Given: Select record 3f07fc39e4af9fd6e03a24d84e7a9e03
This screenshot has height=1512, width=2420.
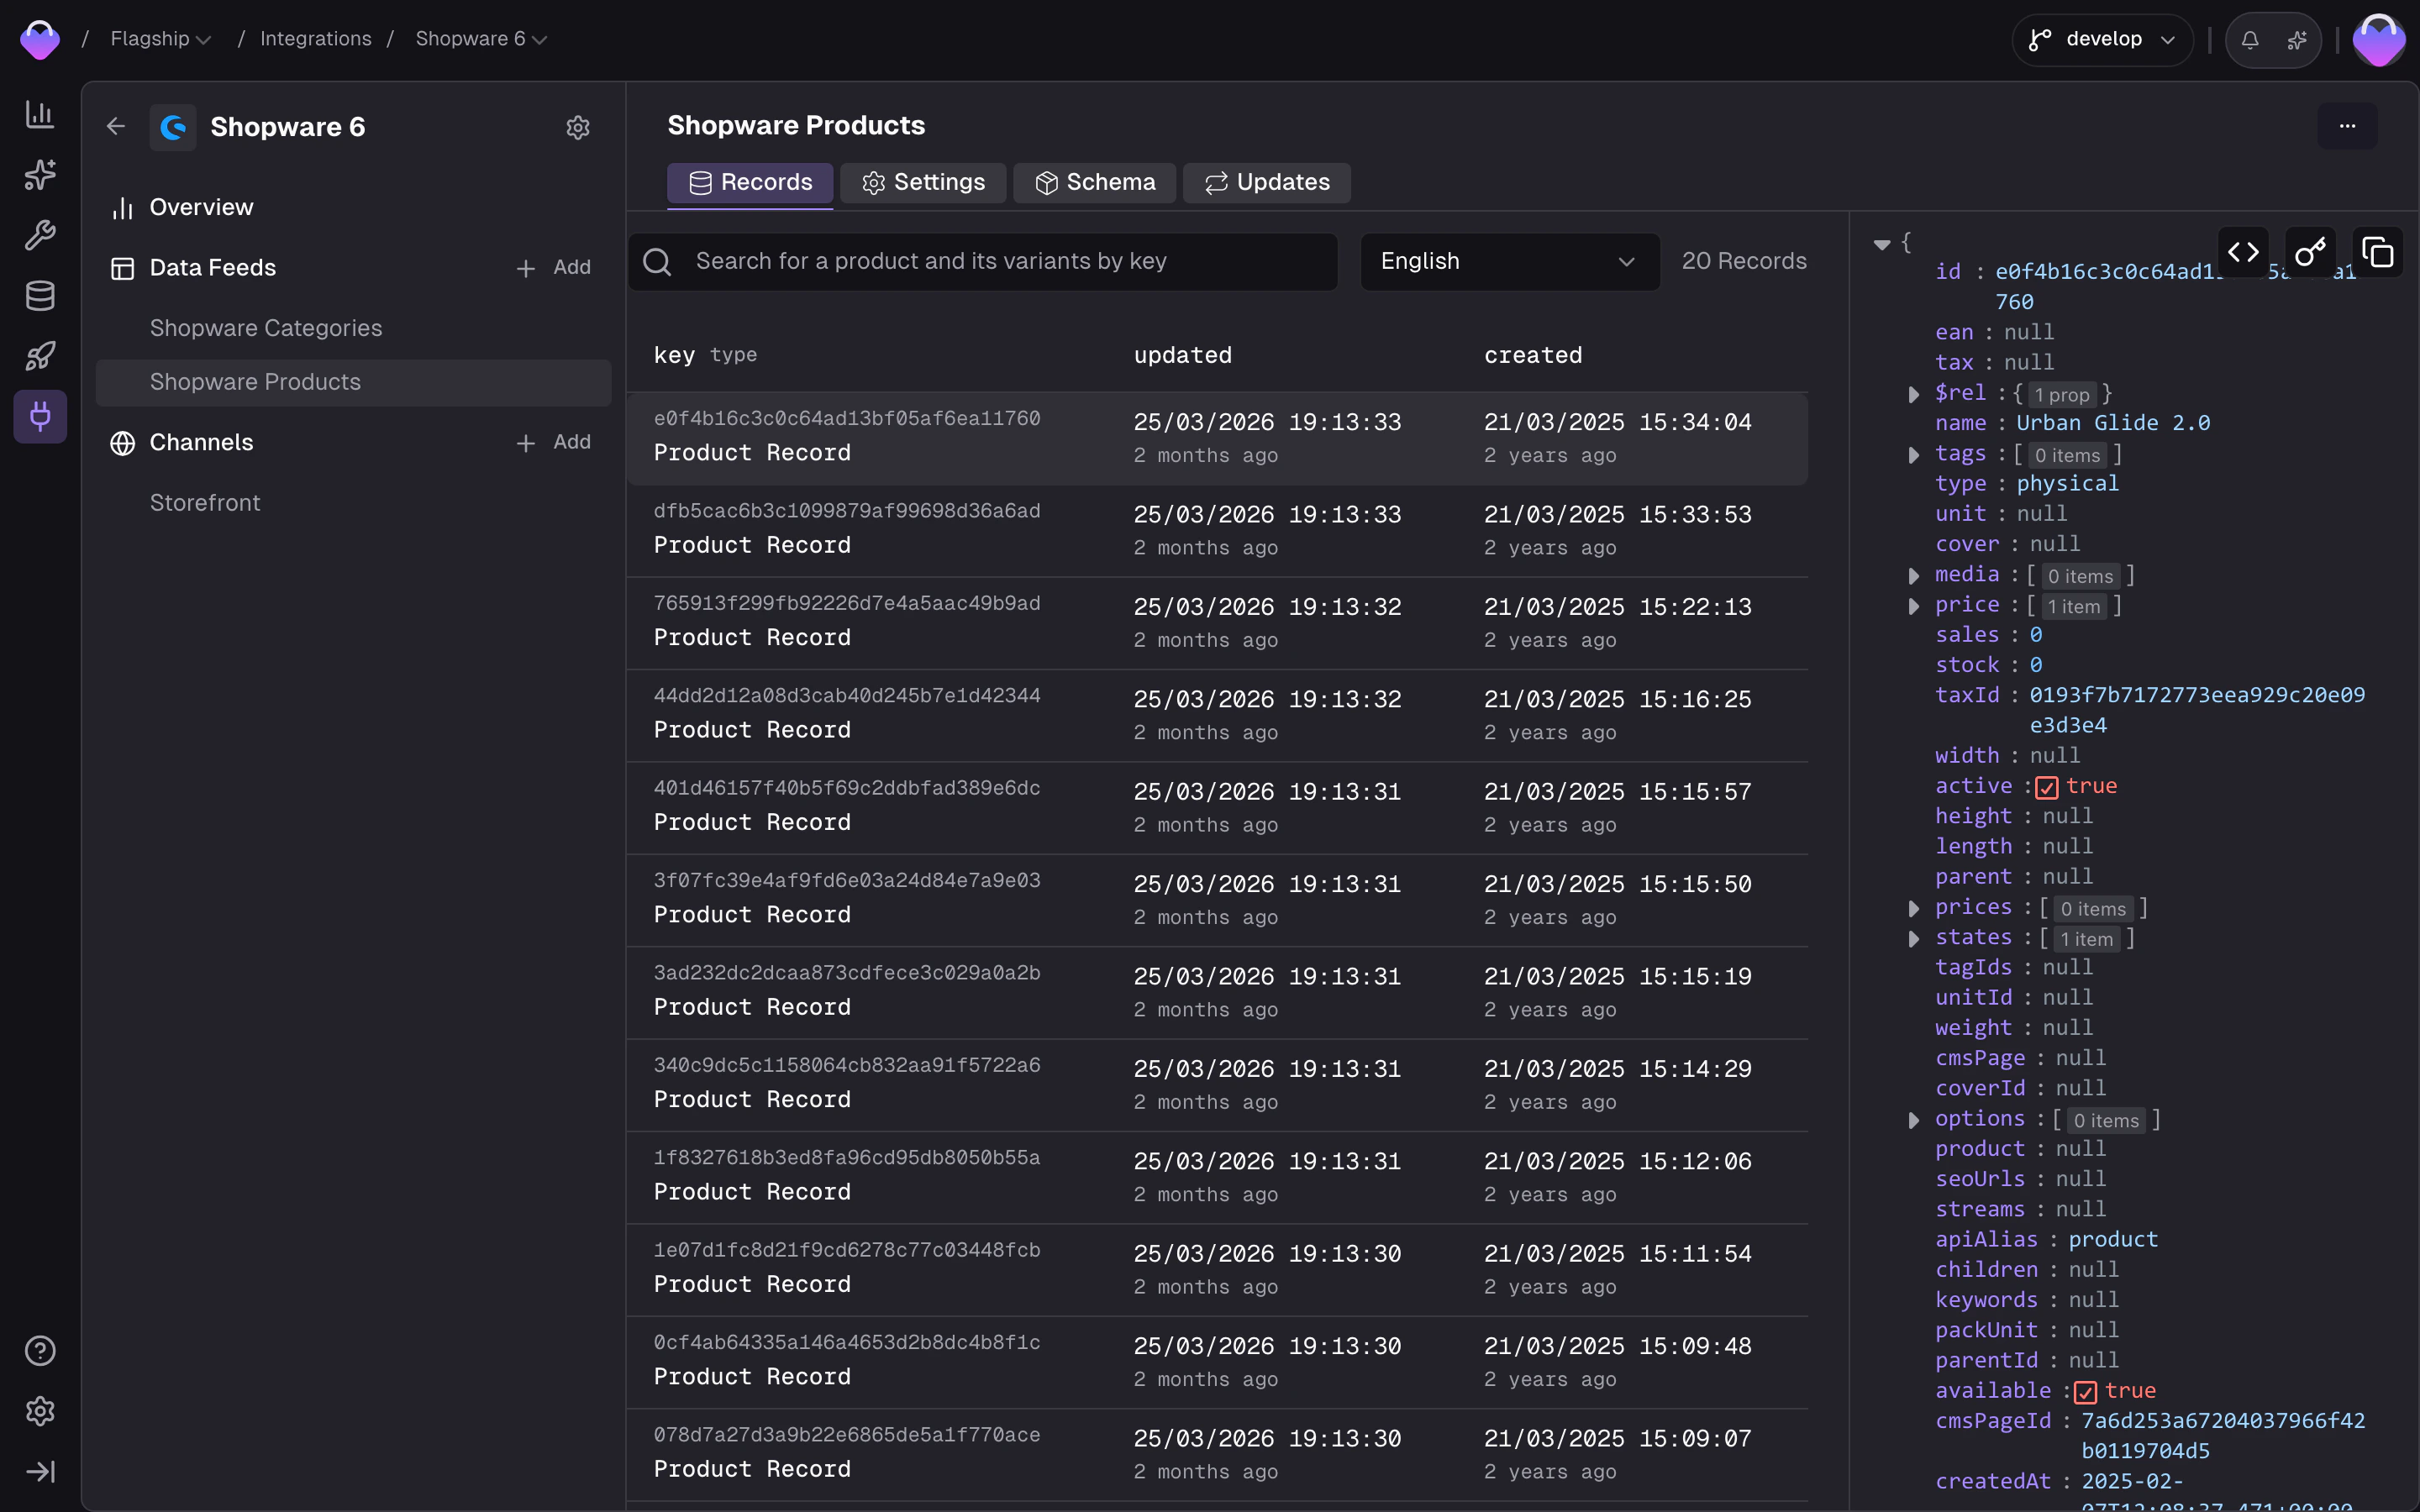Looking at the screenshot, I should click(x=1217, y=900).
